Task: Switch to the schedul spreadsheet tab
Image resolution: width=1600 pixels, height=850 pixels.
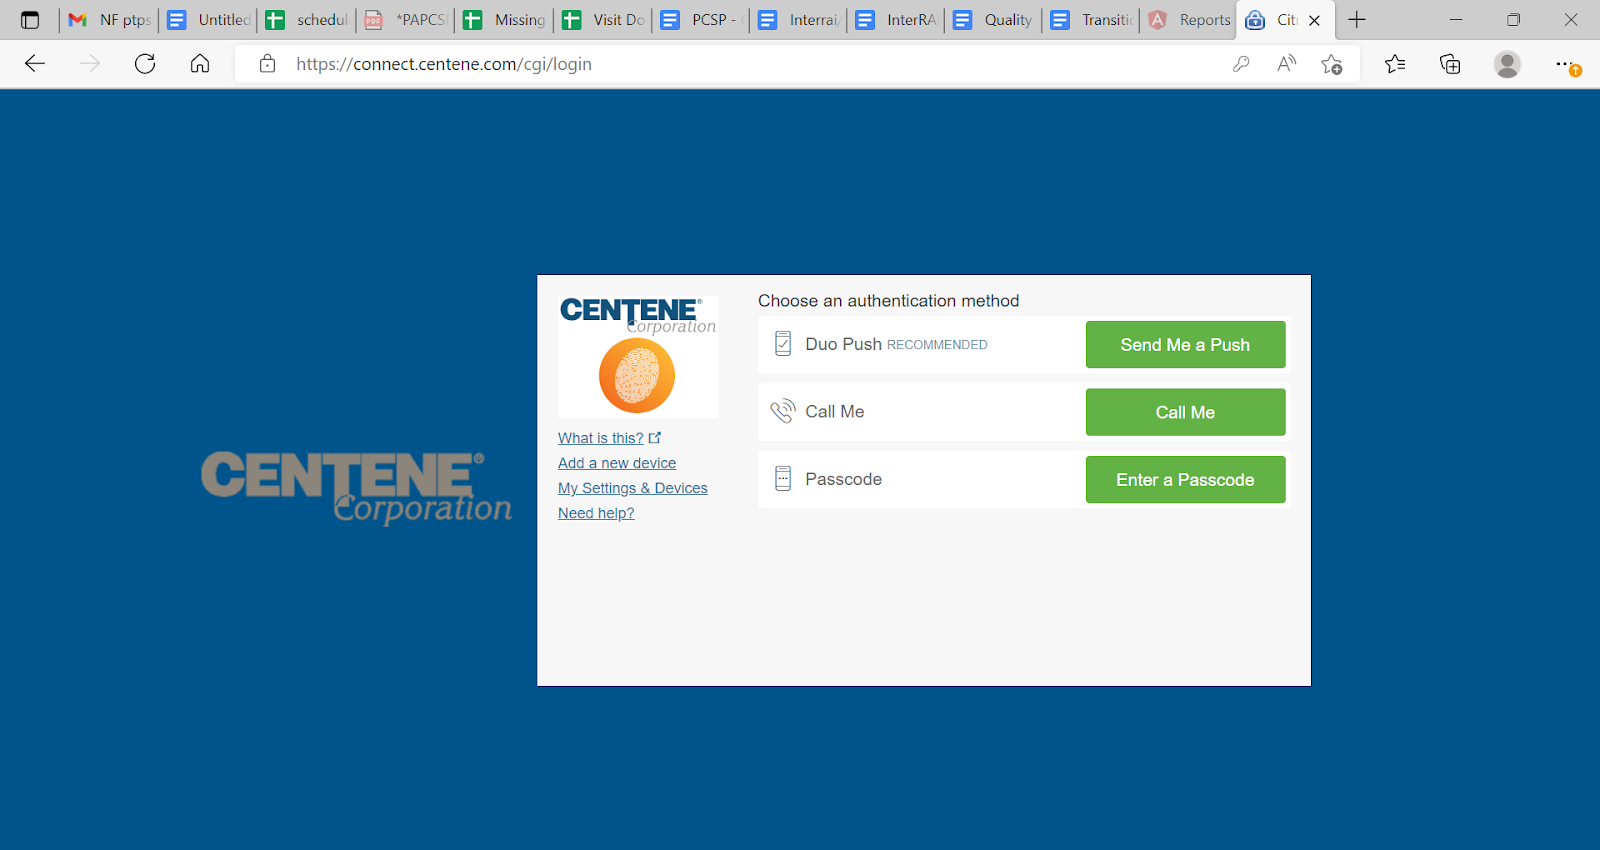Action: [307, 20]
